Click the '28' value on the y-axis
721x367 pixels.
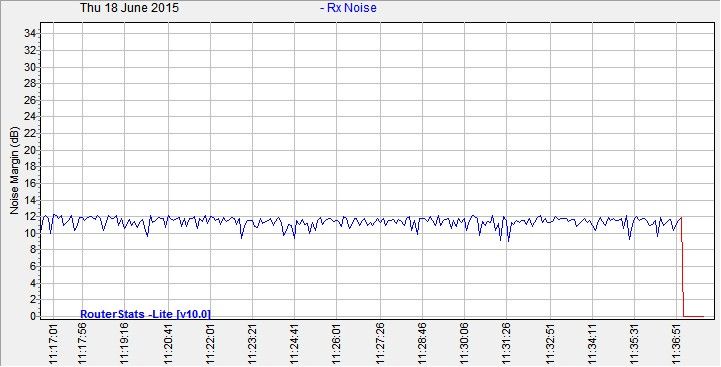(x=31, y=83)
